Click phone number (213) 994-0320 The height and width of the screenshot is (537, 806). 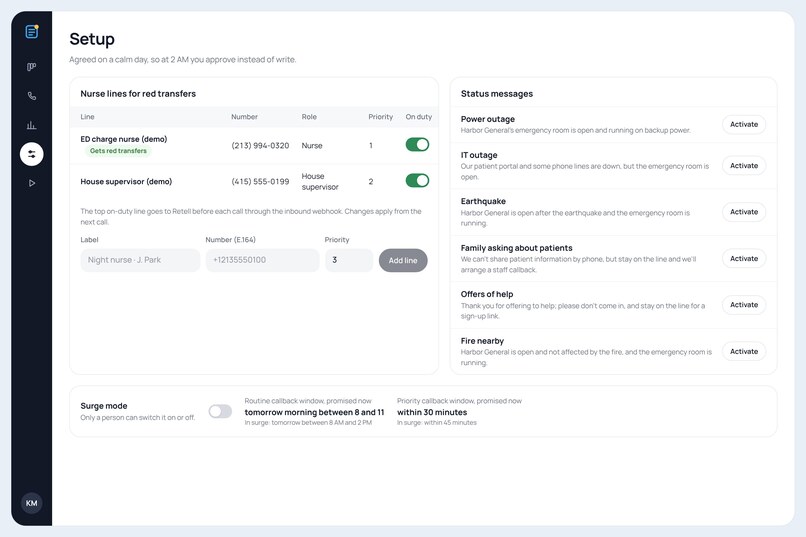click(260, 145)
